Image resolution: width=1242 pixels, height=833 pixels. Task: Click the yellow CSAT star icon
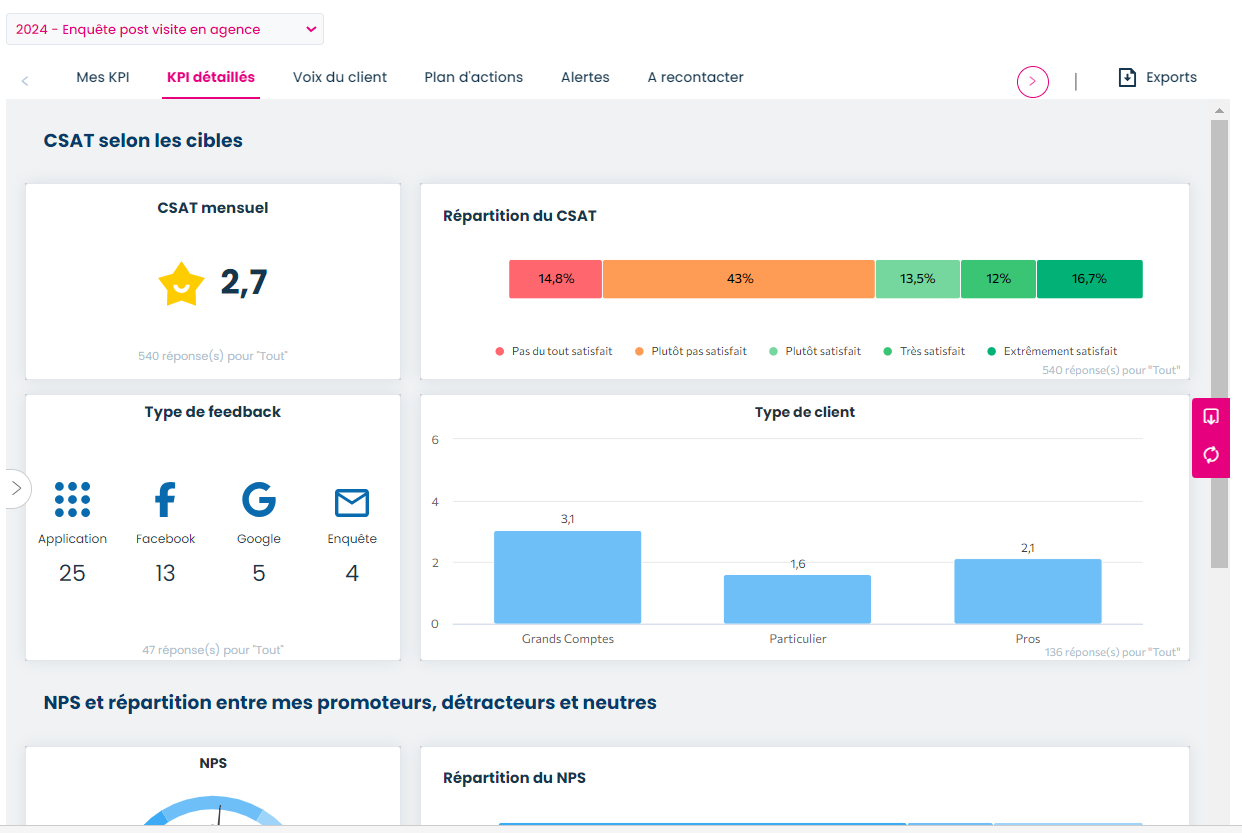[182, 283]
